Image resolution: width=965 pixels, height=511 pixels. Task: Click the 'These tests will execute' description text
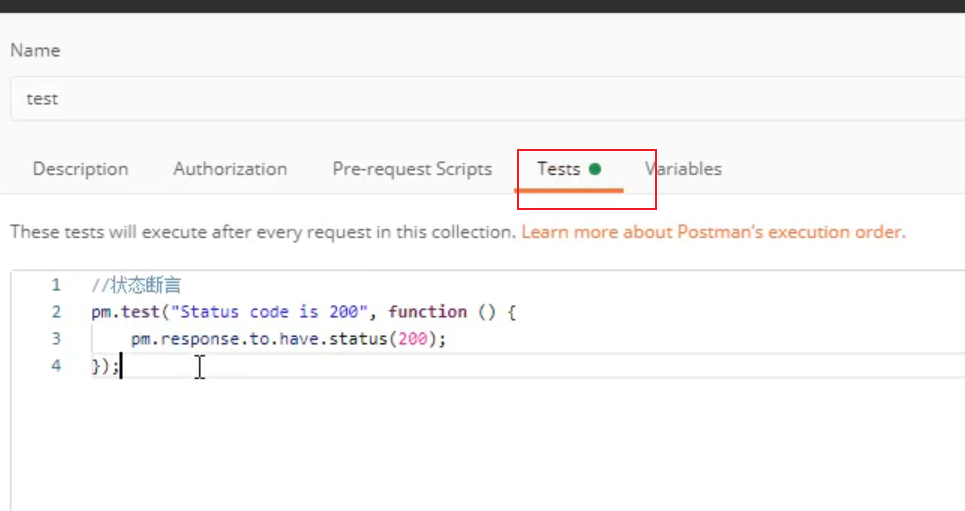point(263,232)
